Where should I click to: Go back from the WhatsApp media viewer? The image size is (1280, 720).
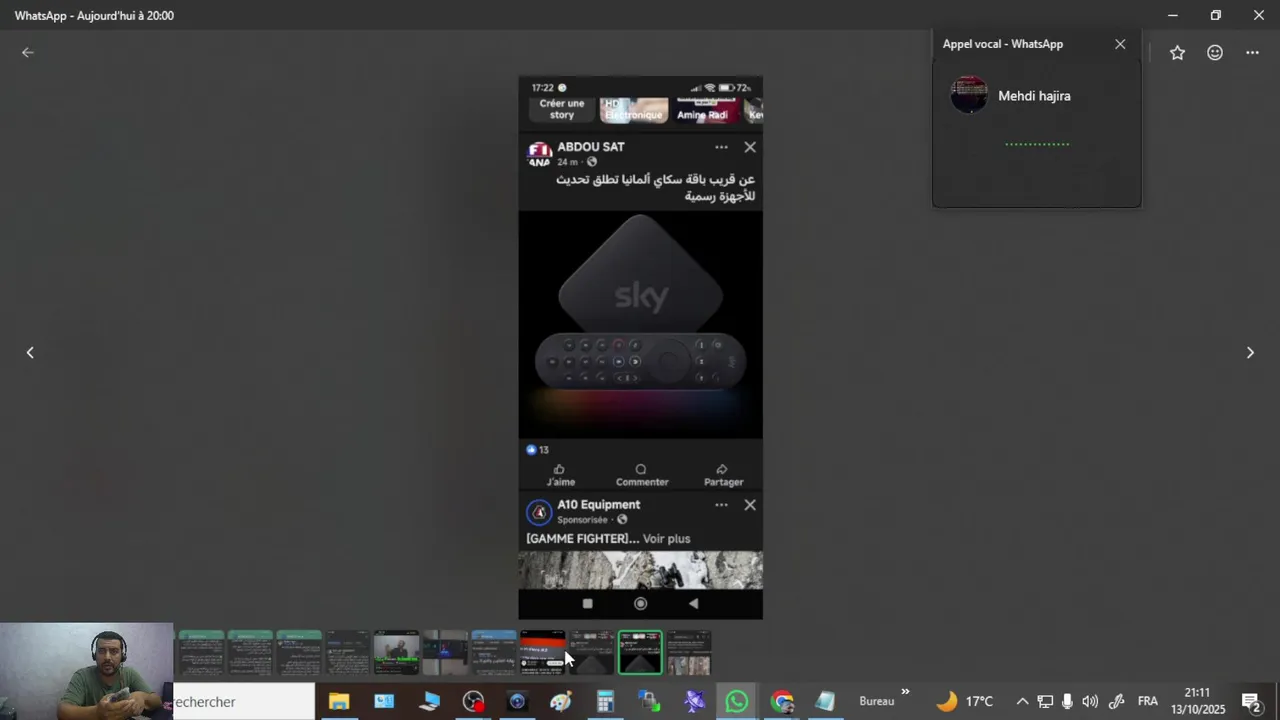pos(28,53)
